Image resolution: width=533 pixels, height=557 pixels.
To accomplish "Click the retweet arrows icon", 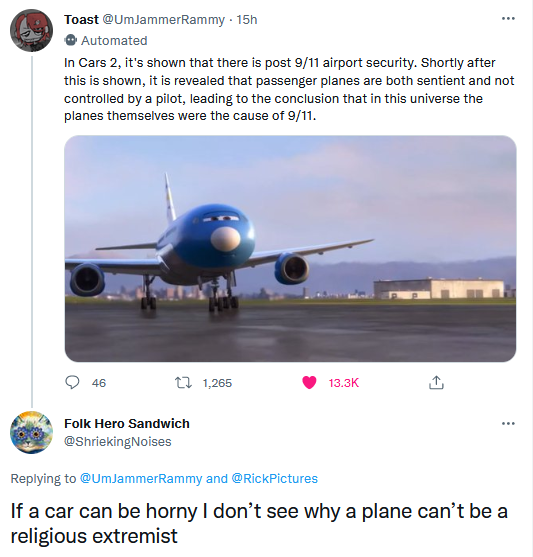I will [184, 383].
